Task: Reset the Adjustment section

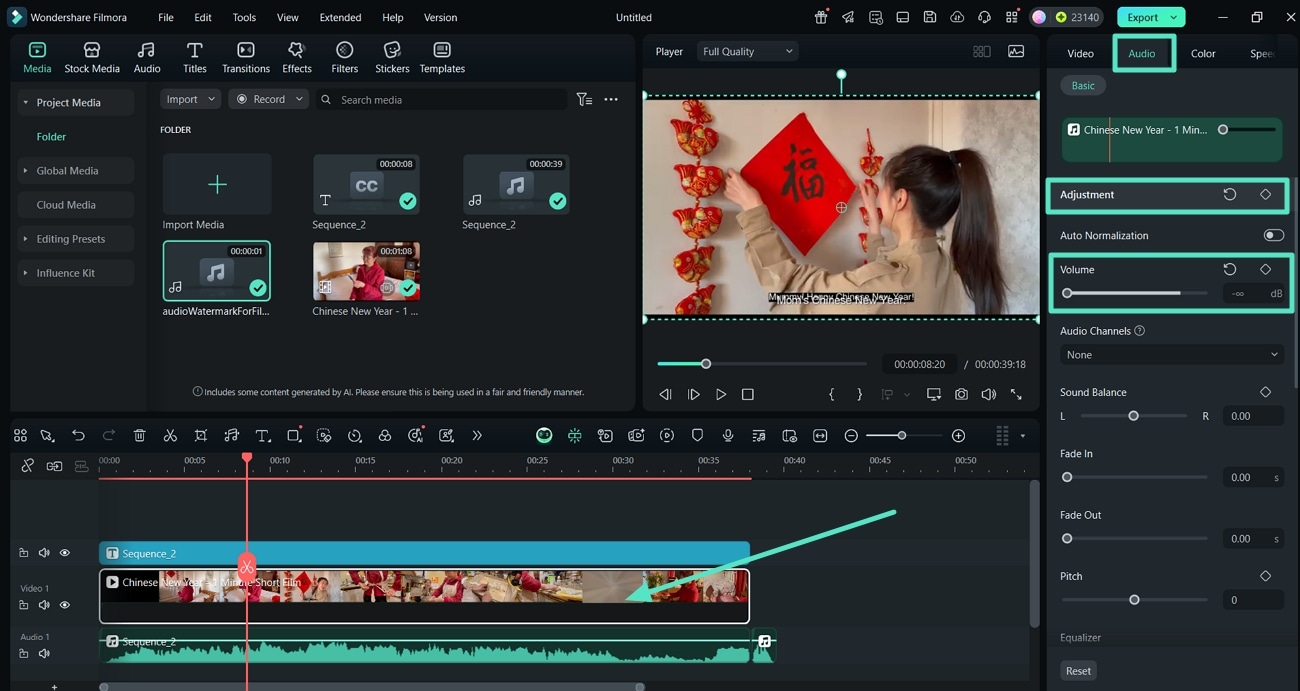Action: coord(1230,195)
